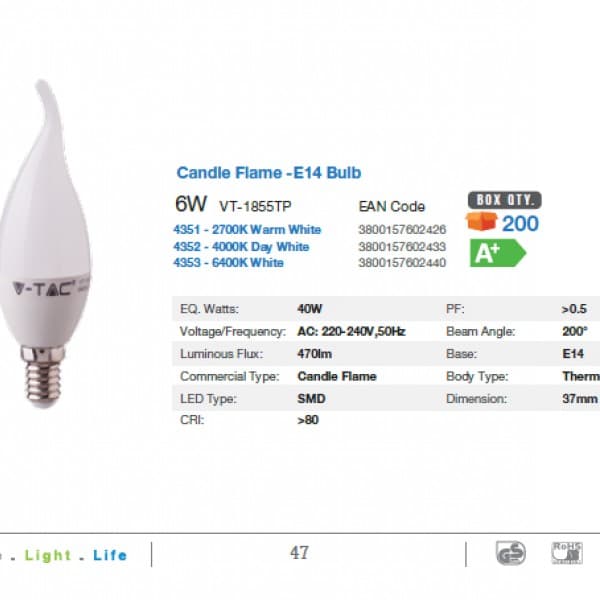Click the green A+ energy rating badge
The height and width of the screenshot is (600, 600).
[498, 253]
